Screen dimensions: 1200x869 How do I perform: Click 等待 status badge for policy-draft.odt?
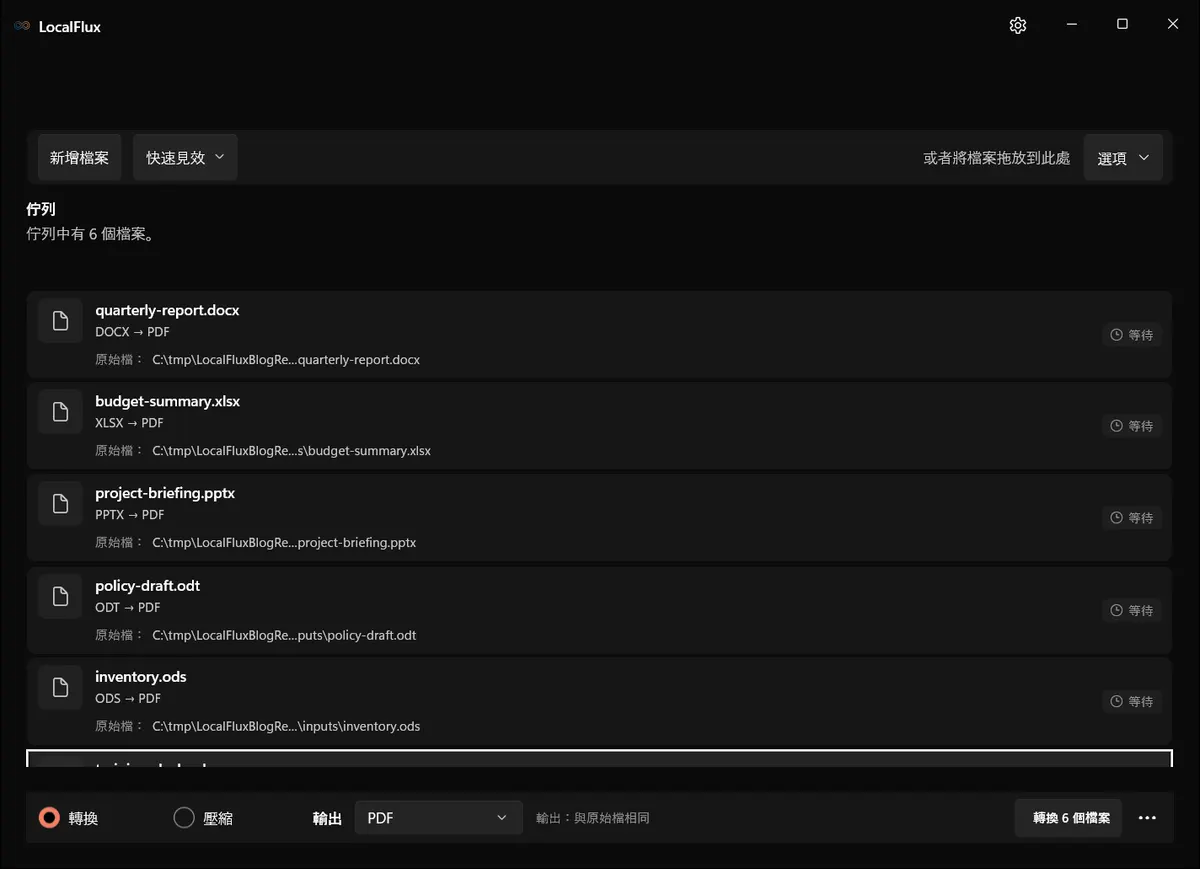[1132, 610]
